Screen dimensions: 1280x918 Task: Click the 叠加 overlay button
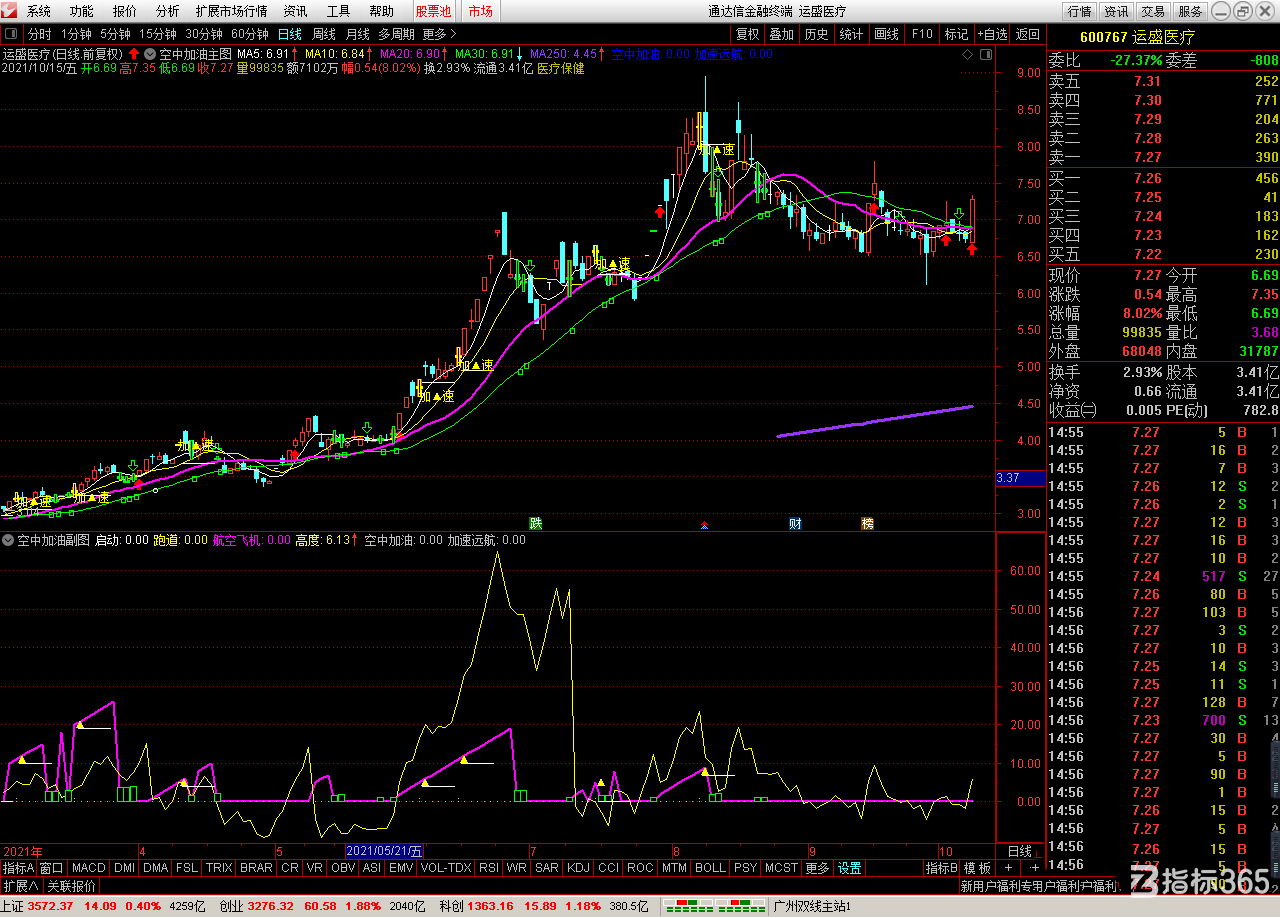coord(781,33)
